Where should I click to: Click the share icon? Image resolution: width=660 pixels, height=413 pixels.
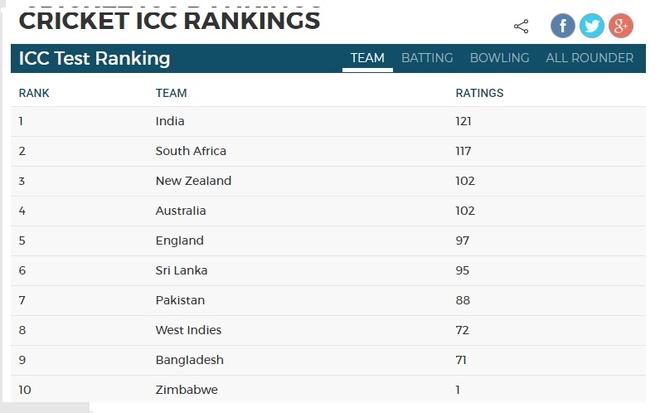click(x=521, y=27)
